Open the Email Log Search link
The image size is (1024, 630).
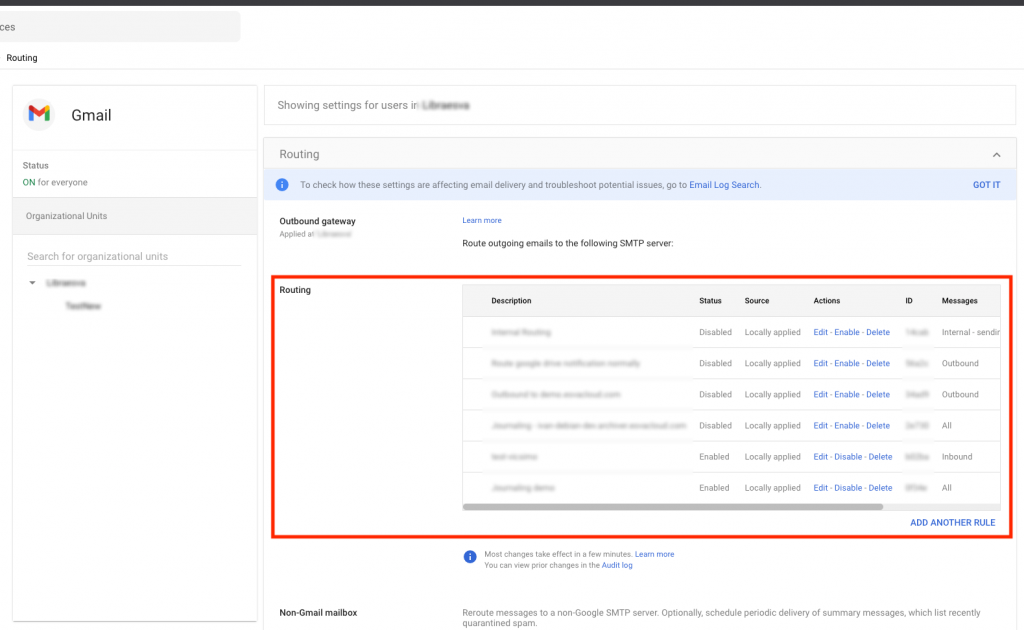pyautogui.click(x=724, y=185)
